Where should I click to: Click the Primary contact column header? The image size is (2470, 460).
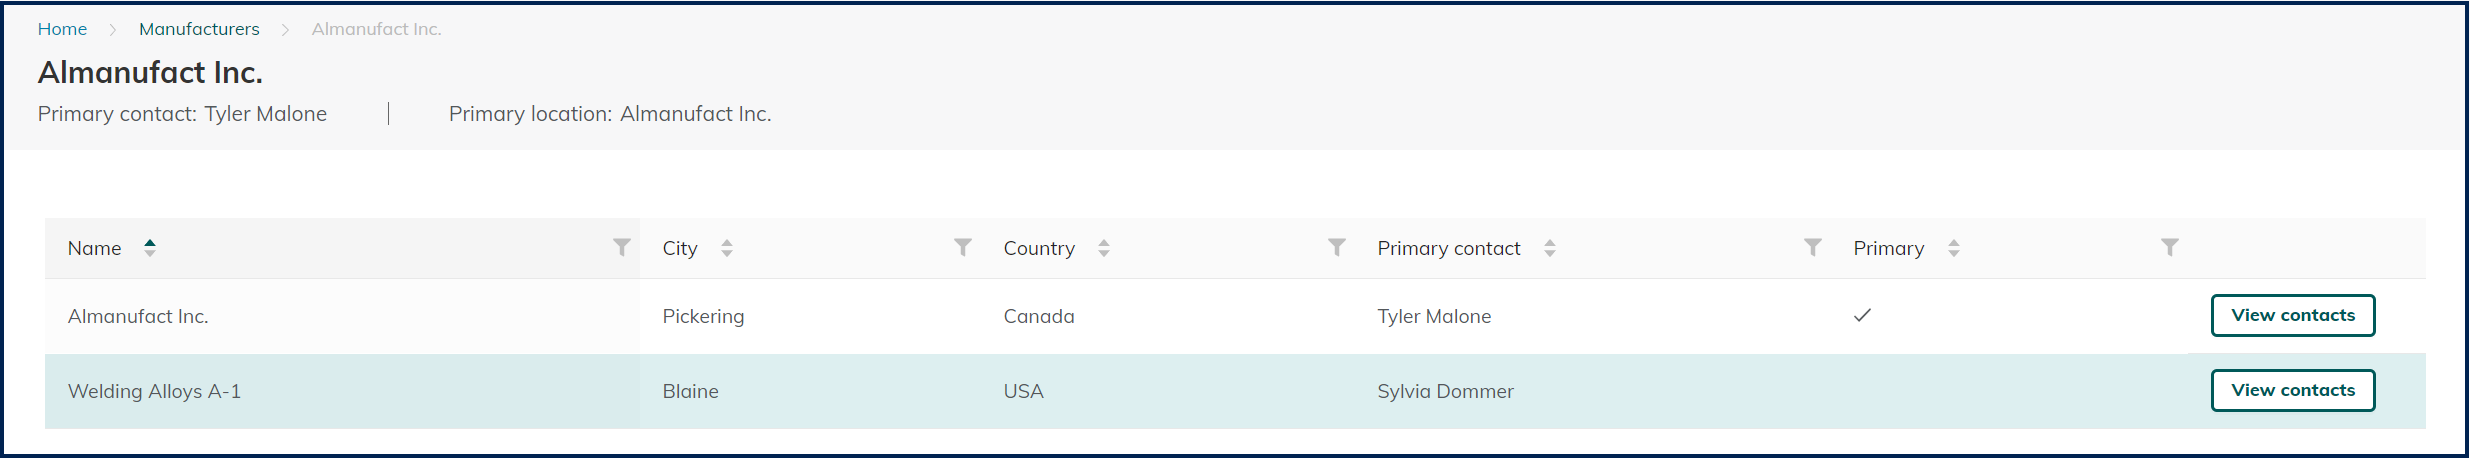(x=1448, y=248)
